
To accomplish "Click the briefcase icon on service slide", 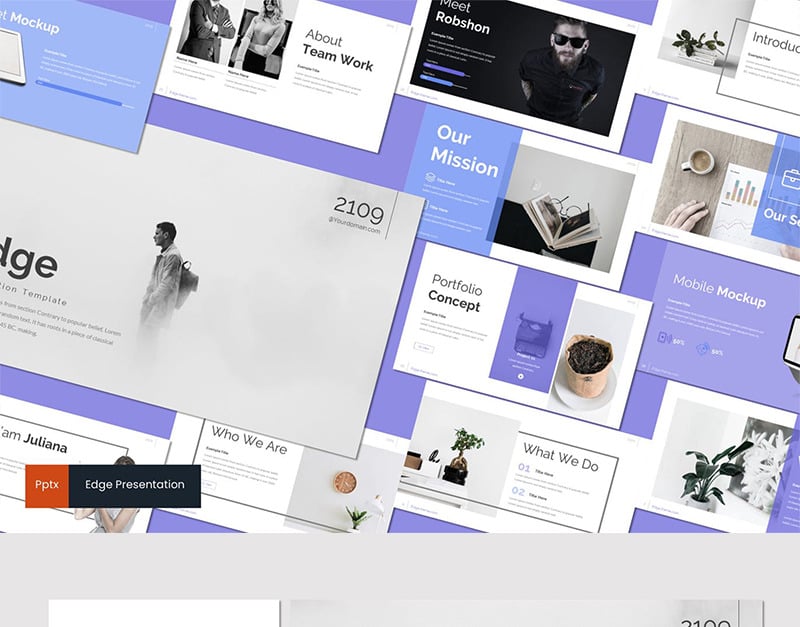I will coord(792,180).
